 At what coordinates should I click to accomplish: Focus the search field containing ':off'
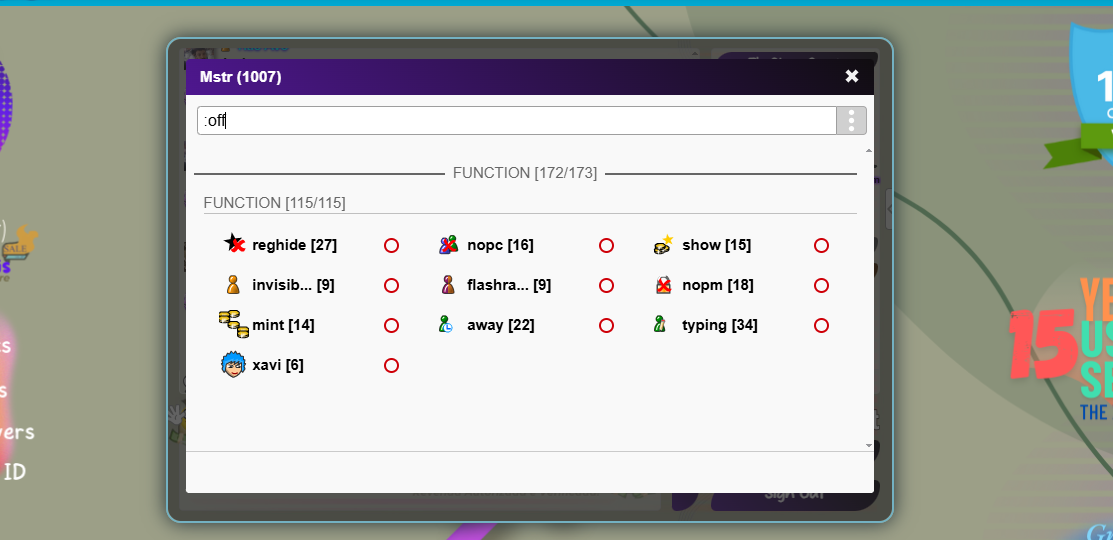coord(517,121)
